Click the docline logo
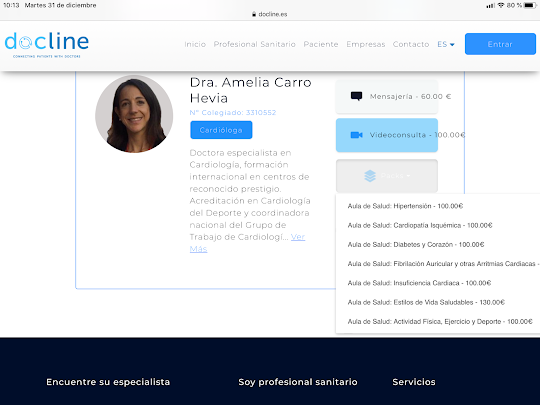Image resolution: width=540 pixels, height=405 pixels. pos(46,45)
